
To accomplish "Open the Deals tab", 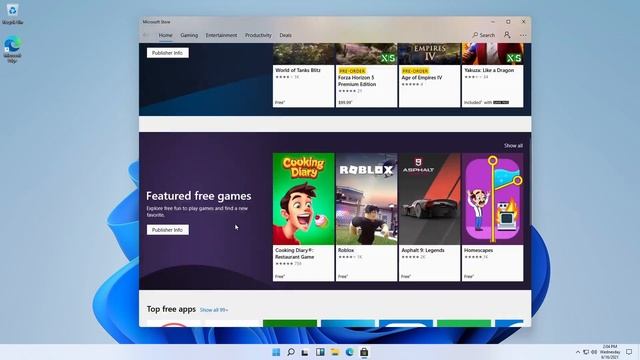I will (285, 36).
